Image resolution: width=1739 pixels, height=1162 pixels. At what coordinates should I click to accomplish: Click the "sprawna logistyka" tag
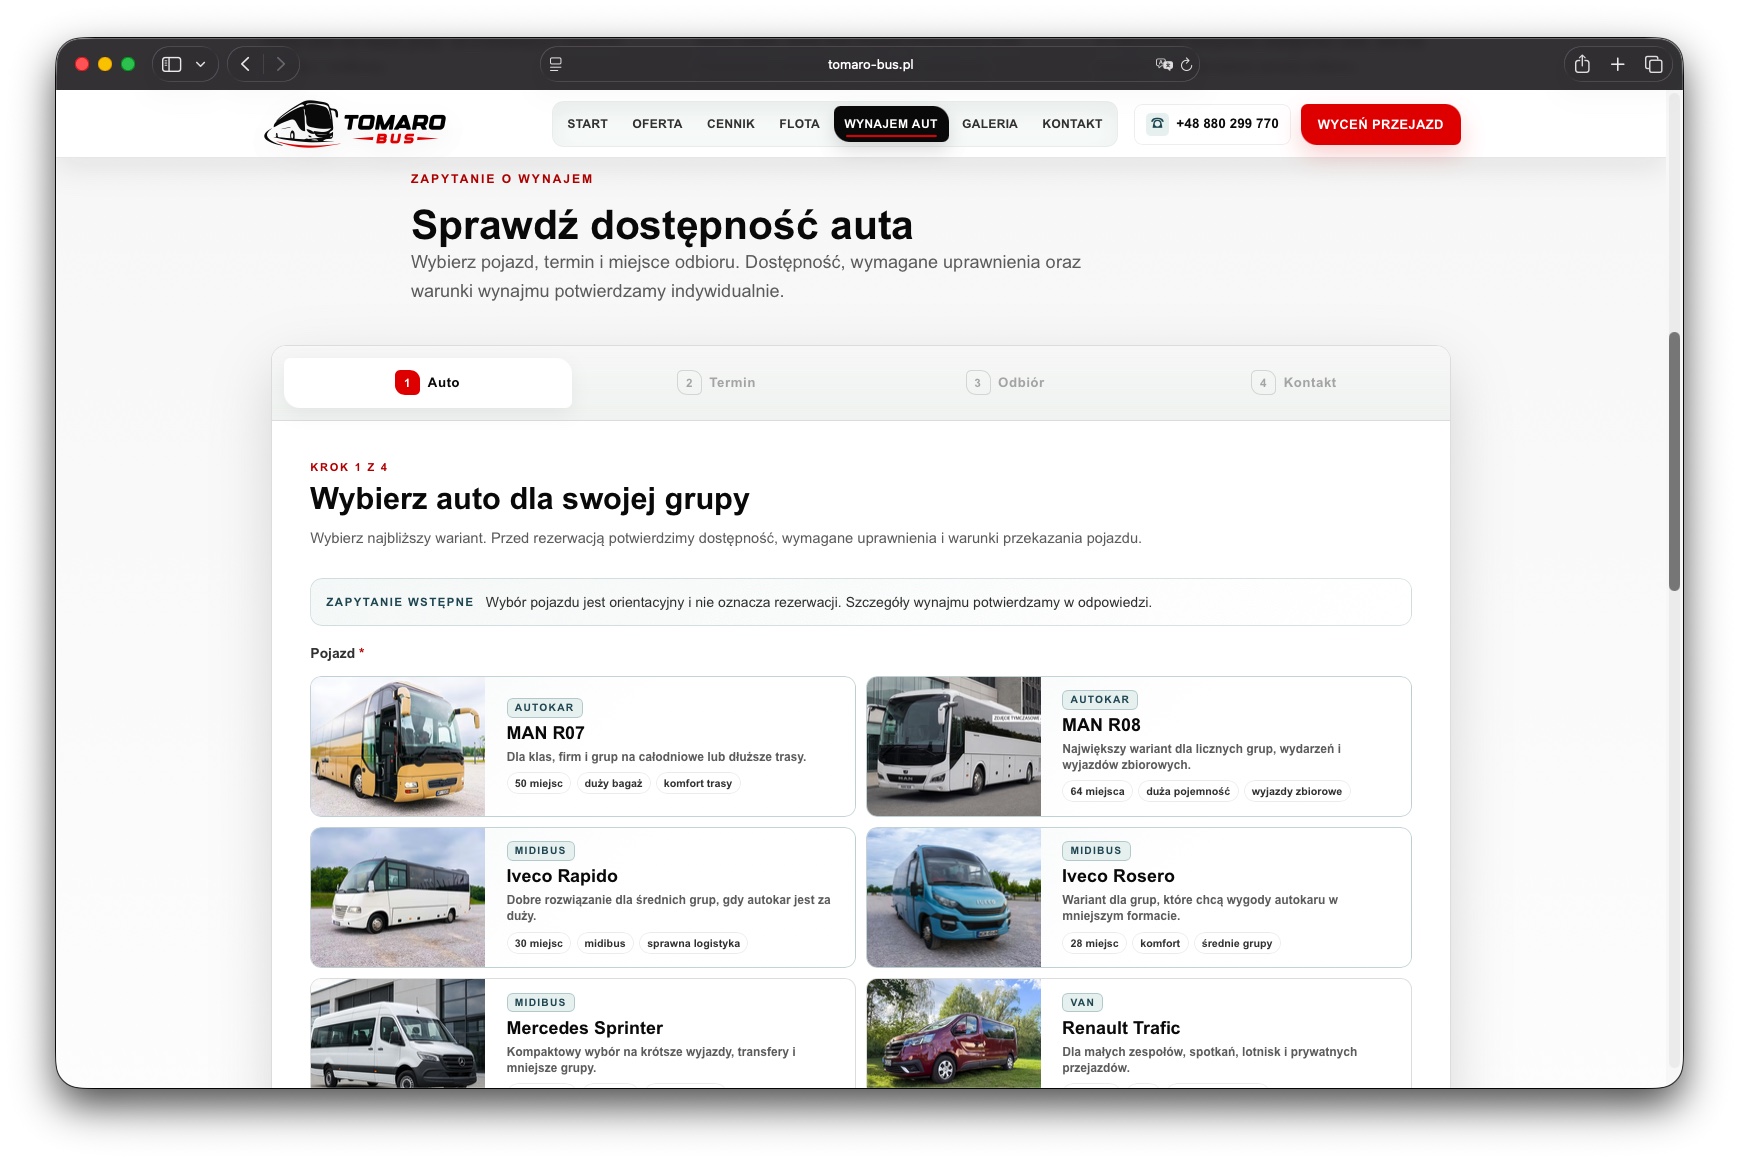tap(694, 944)
